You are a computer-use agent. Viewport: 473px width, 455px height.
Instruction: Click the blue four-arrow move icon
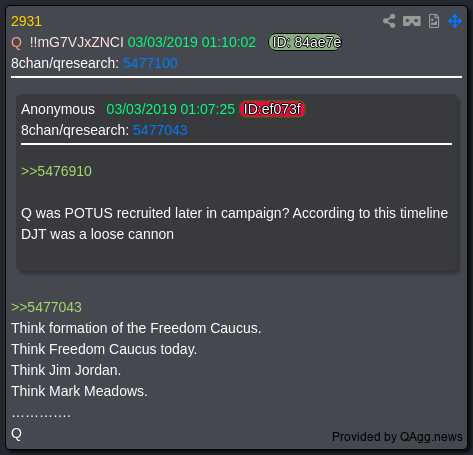pos(455,21)
